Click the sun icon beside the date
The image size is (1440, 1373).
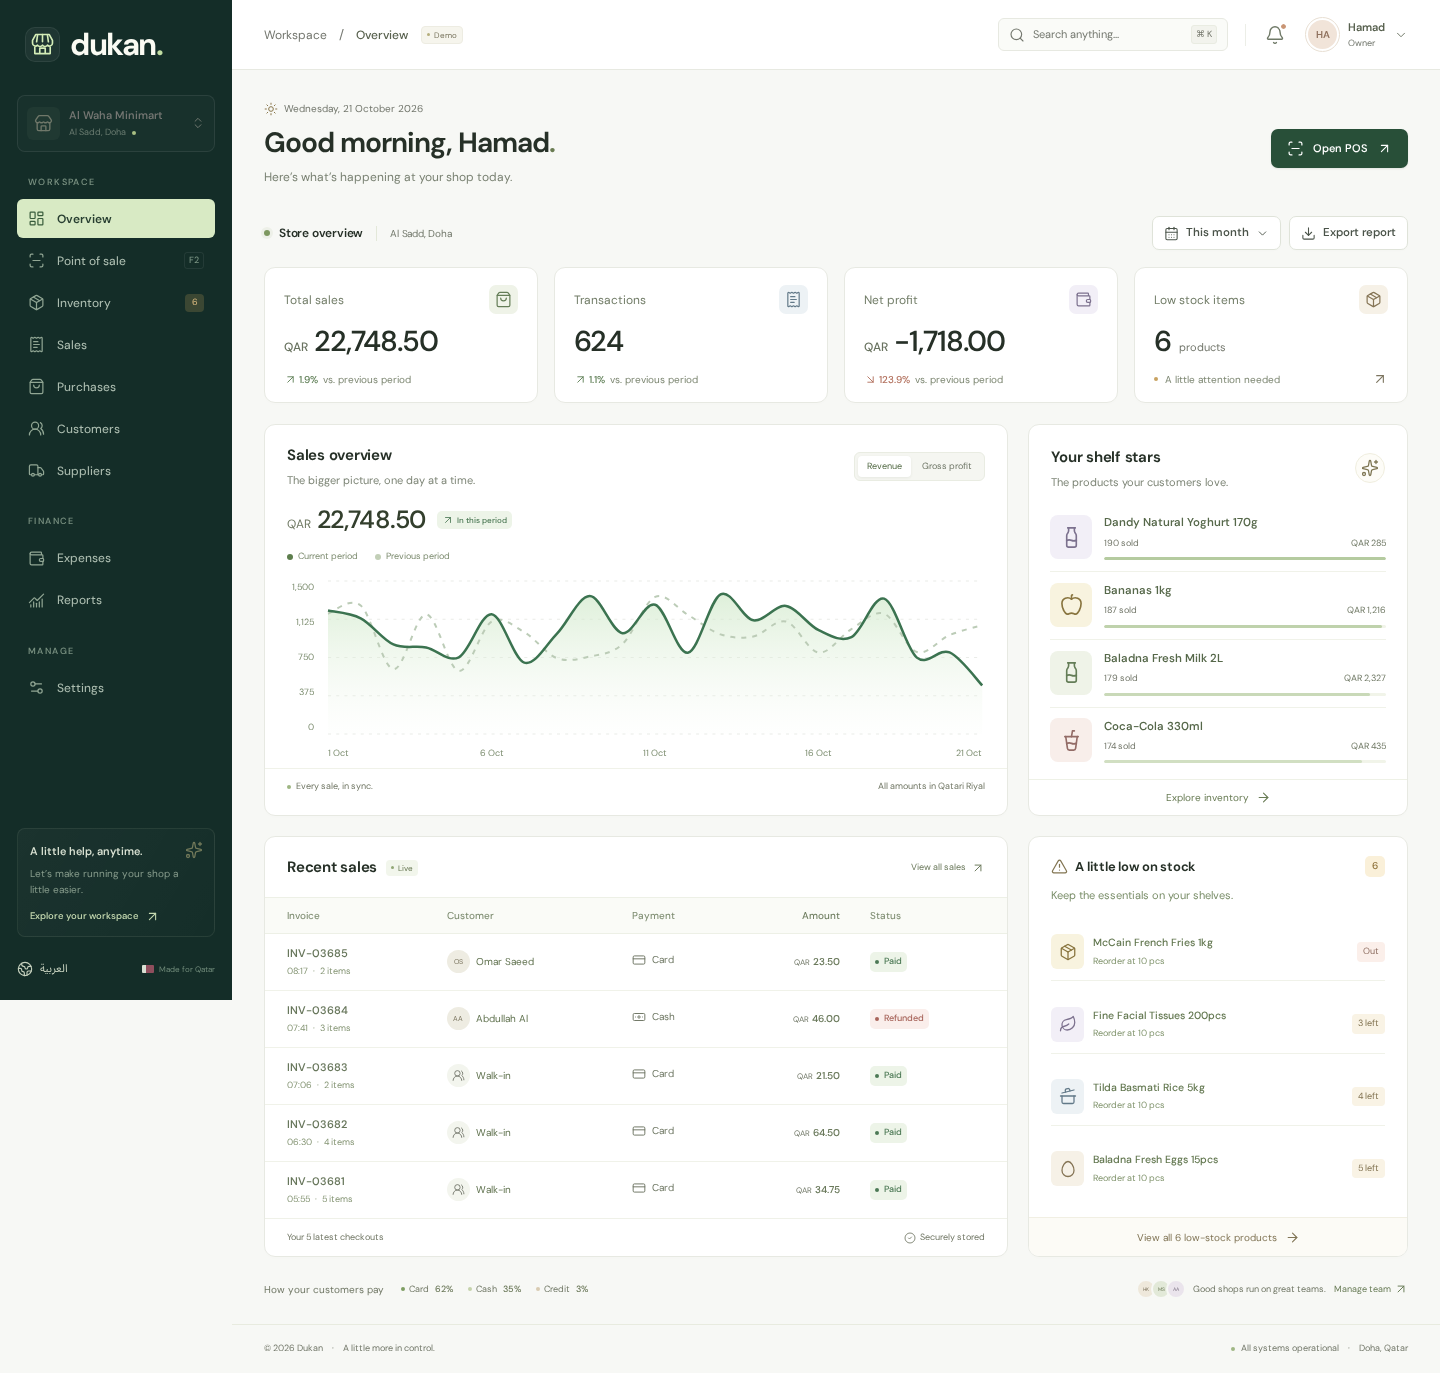(x=271, y=109)
